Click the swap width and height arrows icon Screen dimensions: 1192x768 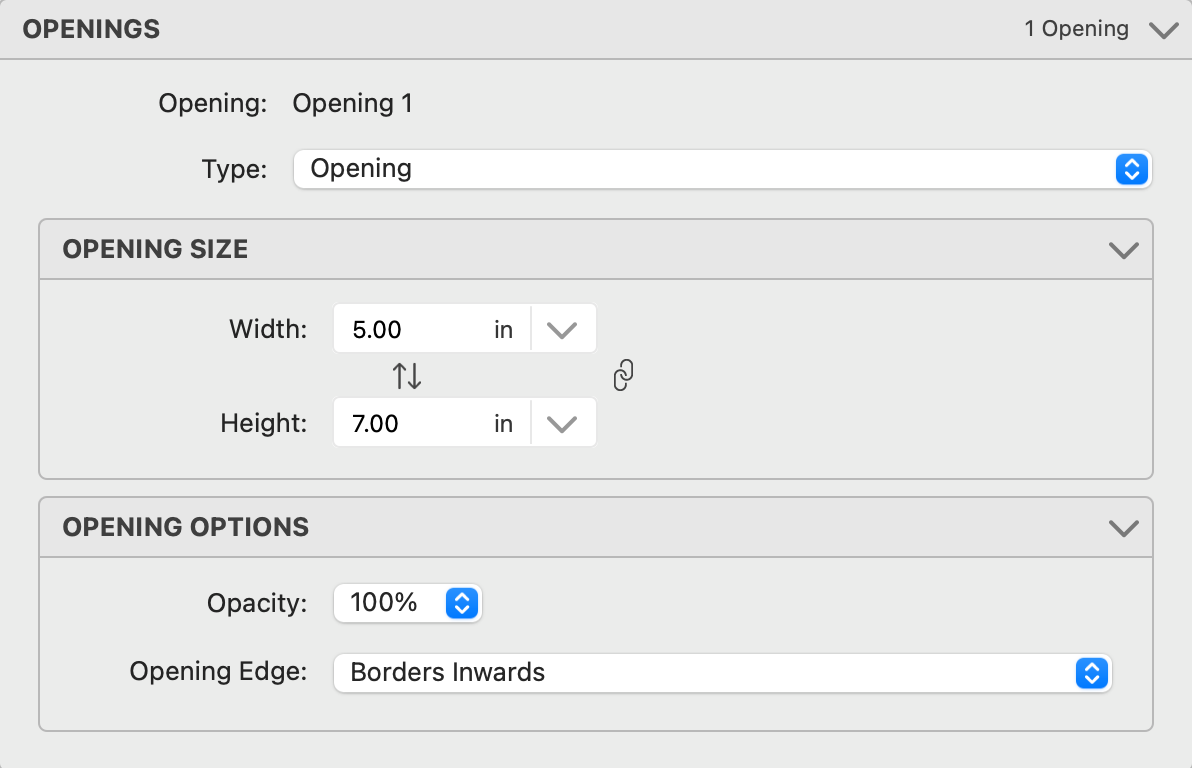pyautogui.click(x=407, y=376)
